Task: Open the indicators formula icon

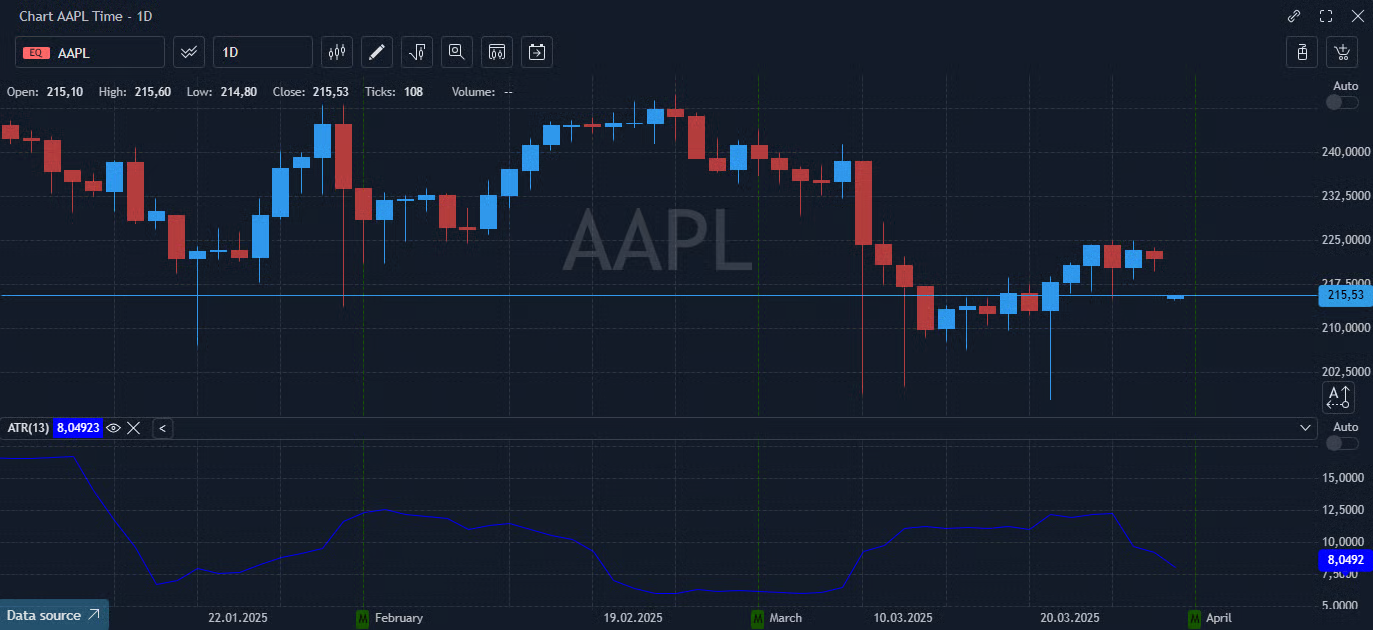Action: (417, 52)
